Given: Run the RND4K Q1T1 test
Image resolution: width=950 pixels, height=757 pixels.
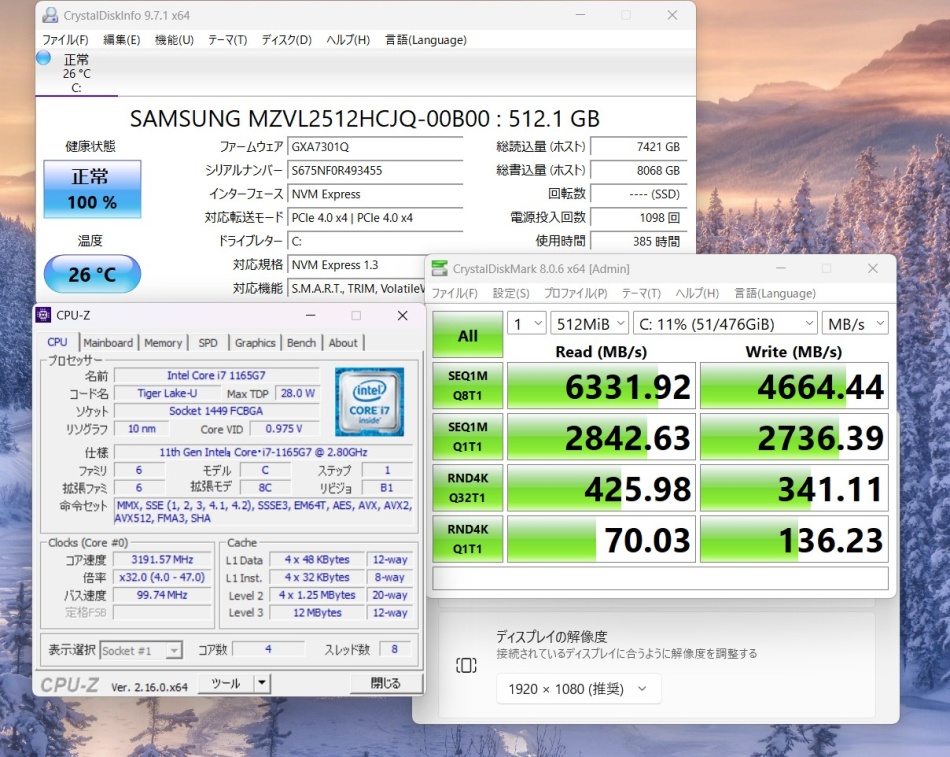Looking at the screenshot, I should click(468, 539).
